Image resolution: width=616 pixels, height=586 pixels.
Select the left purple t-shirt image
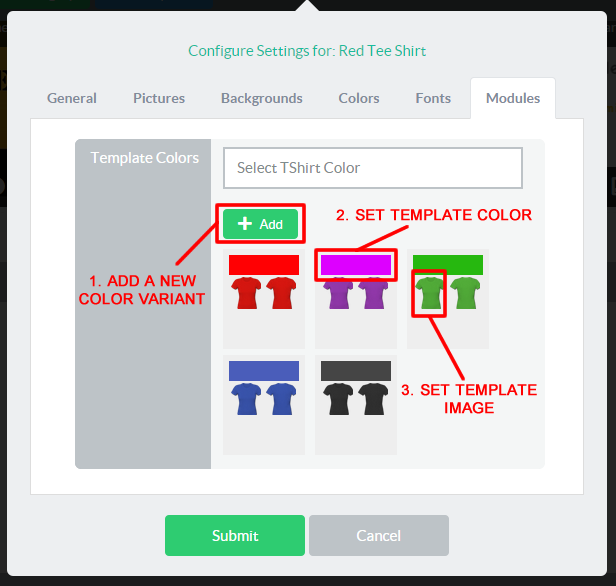(338, 293)
